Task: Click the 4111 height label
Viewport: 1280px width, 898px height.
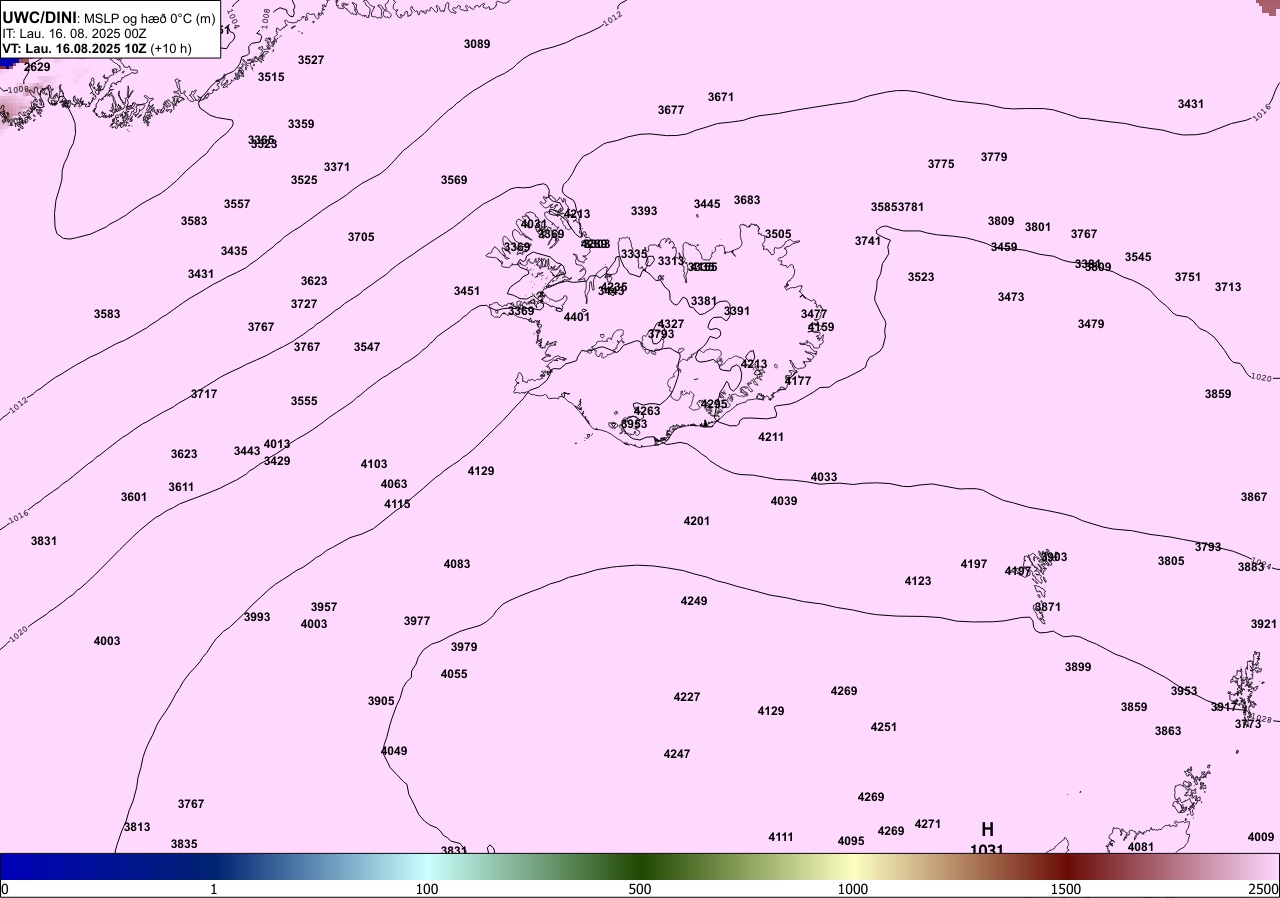Action: click(781, 837)
